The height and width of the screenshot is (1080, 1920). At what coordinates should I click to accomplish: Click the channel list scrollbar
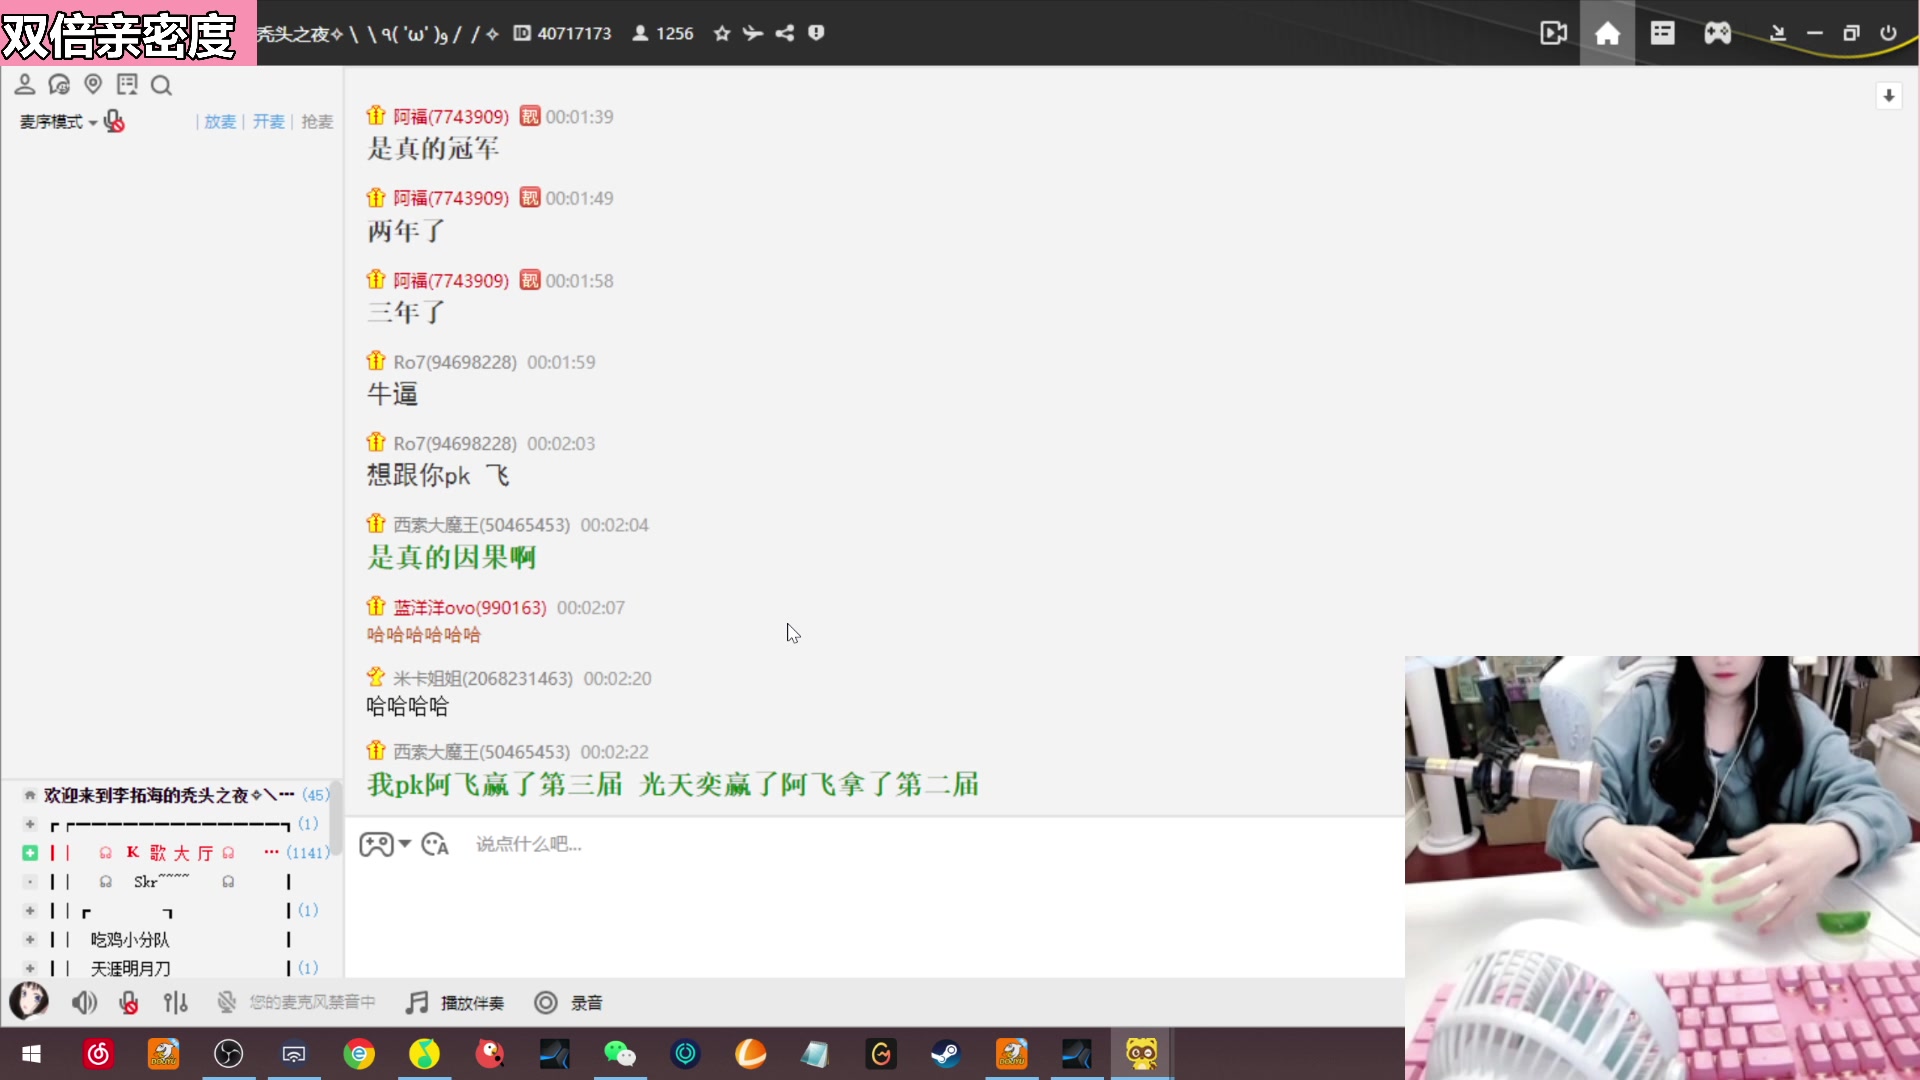pos(336,820)
